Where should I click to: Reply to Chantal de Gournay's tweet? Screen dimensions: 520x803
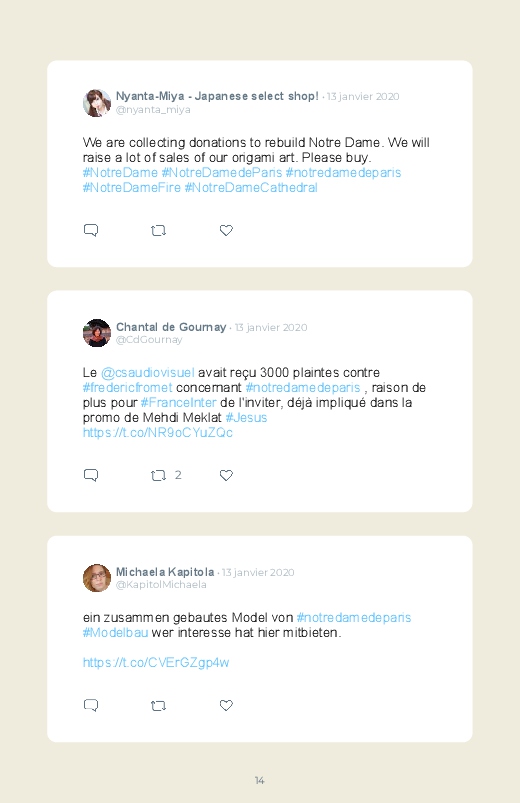[x=91, y=475]
